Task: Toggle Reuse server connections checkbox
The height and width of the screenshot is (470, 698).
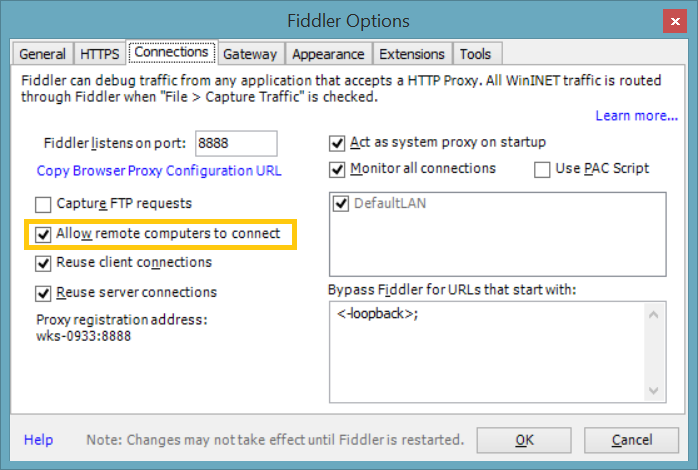Action: (x=43, y=293)
